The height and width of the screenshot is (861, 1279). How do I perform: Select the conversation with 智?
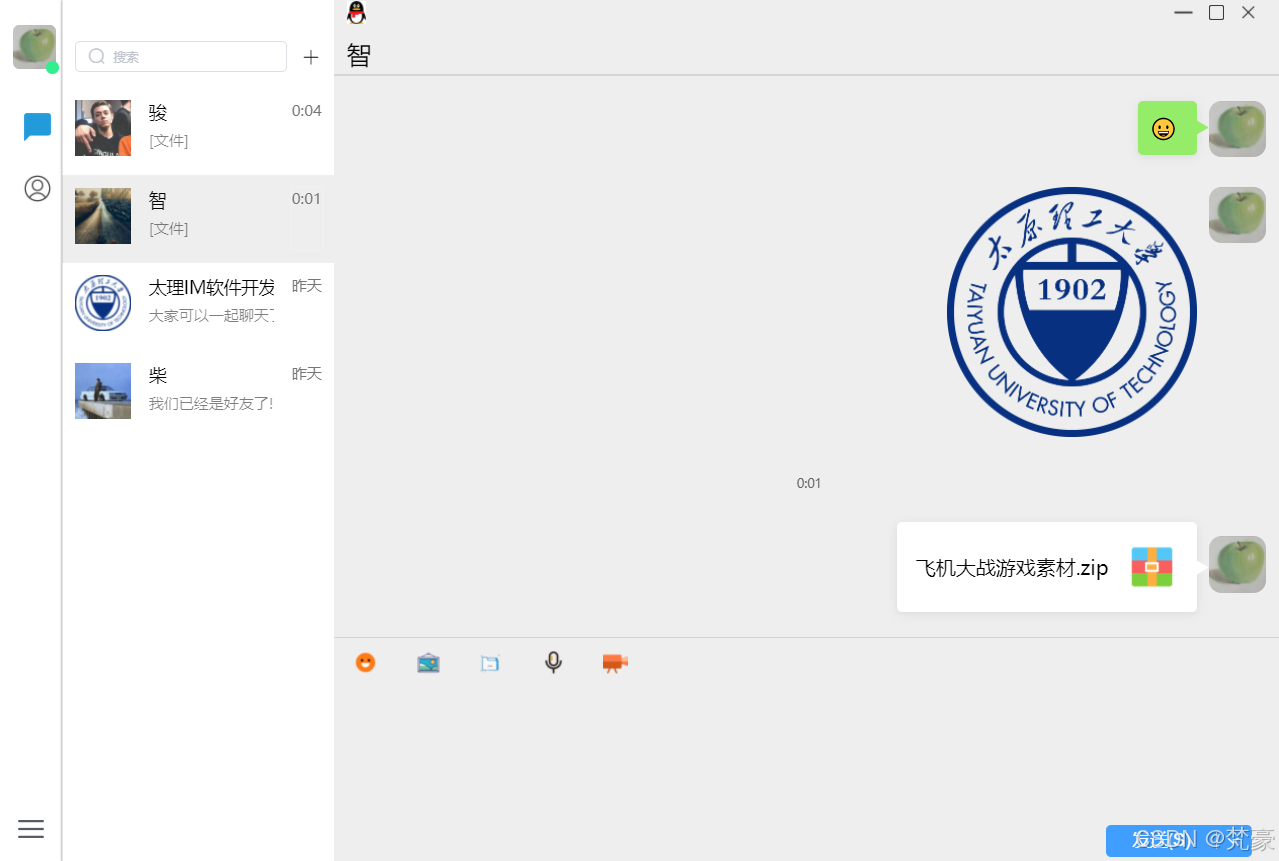tap(198, 219)
